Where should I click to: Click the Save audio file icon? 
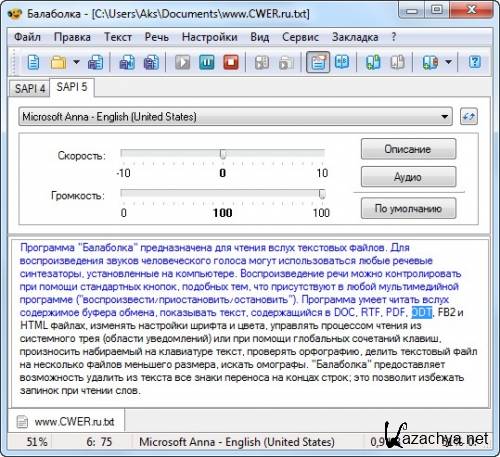[127, 62]
